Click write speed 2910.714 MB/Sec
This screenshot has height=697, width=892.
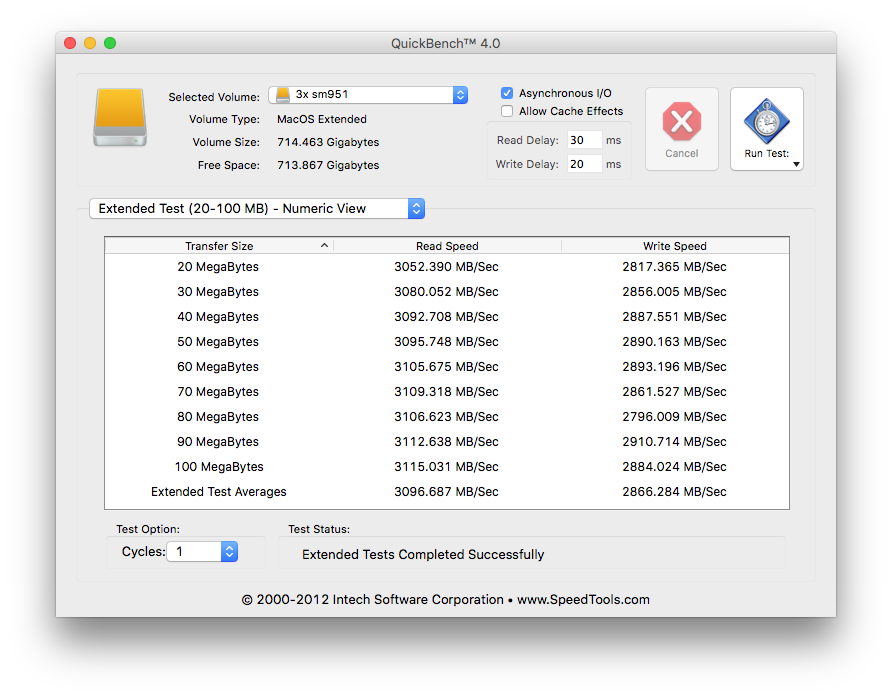coord(674,442)
